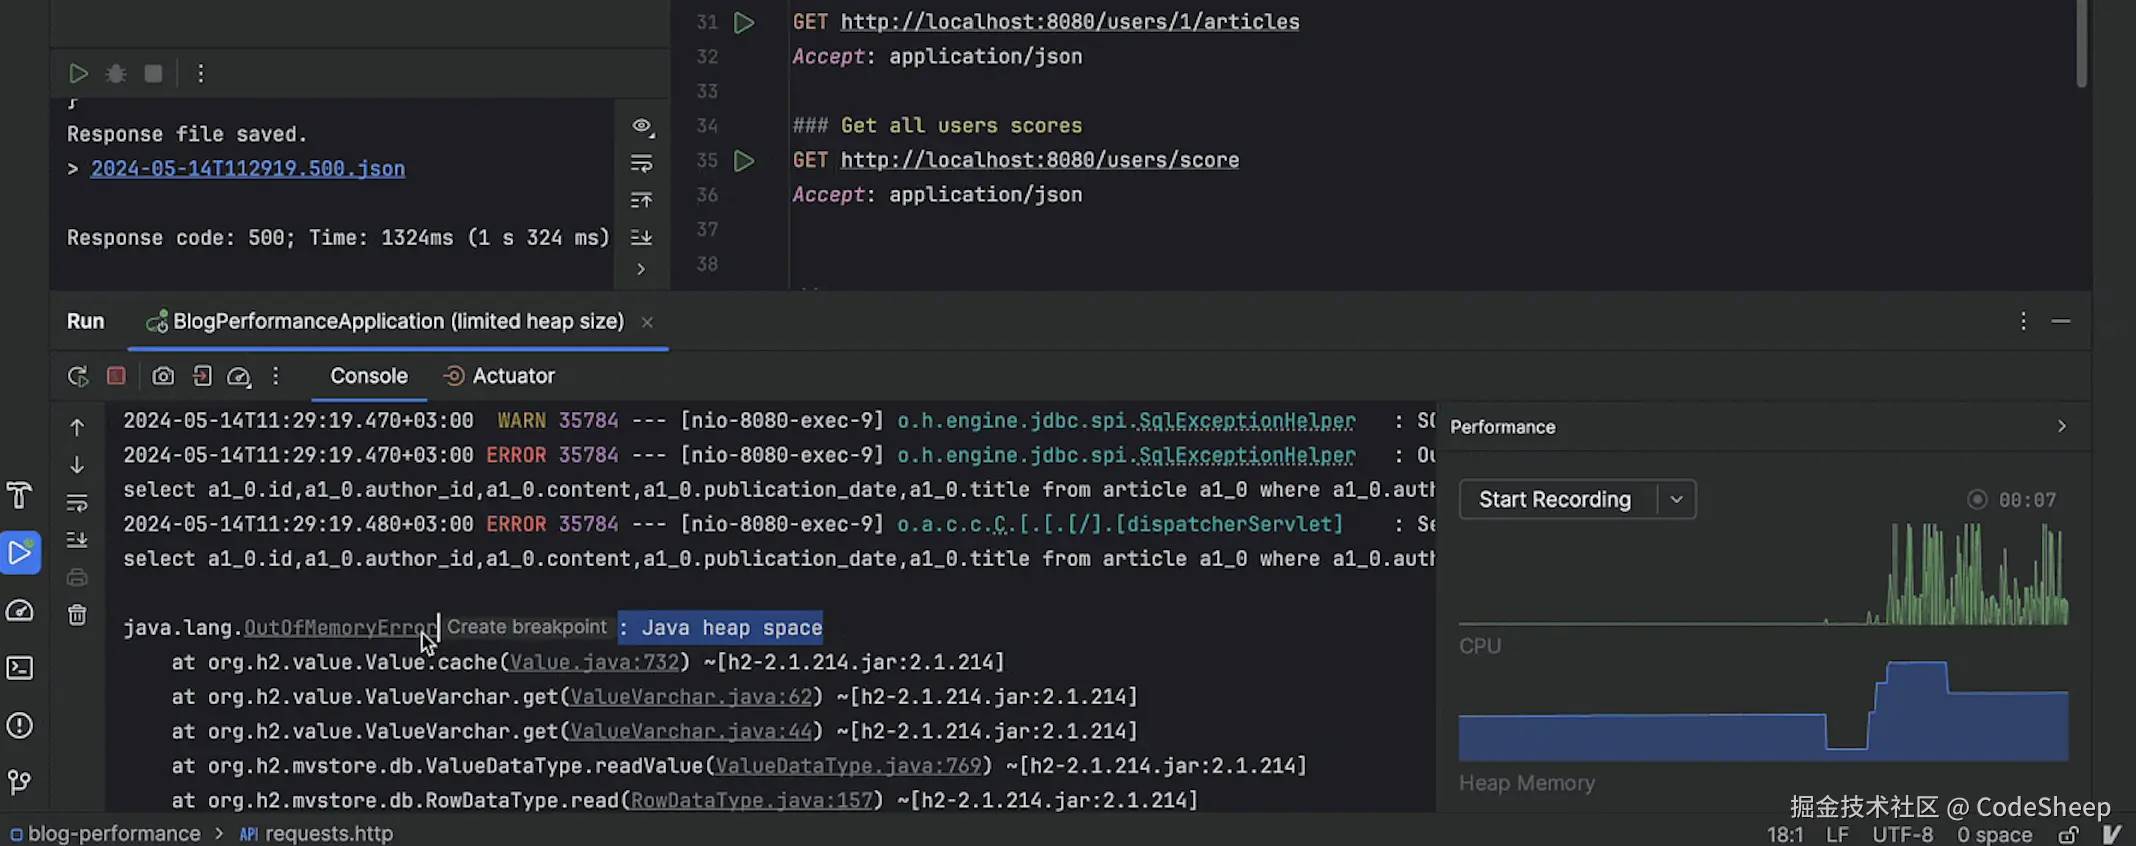
Task: Toggle scroll to end in console
Action: click(77, 540)
